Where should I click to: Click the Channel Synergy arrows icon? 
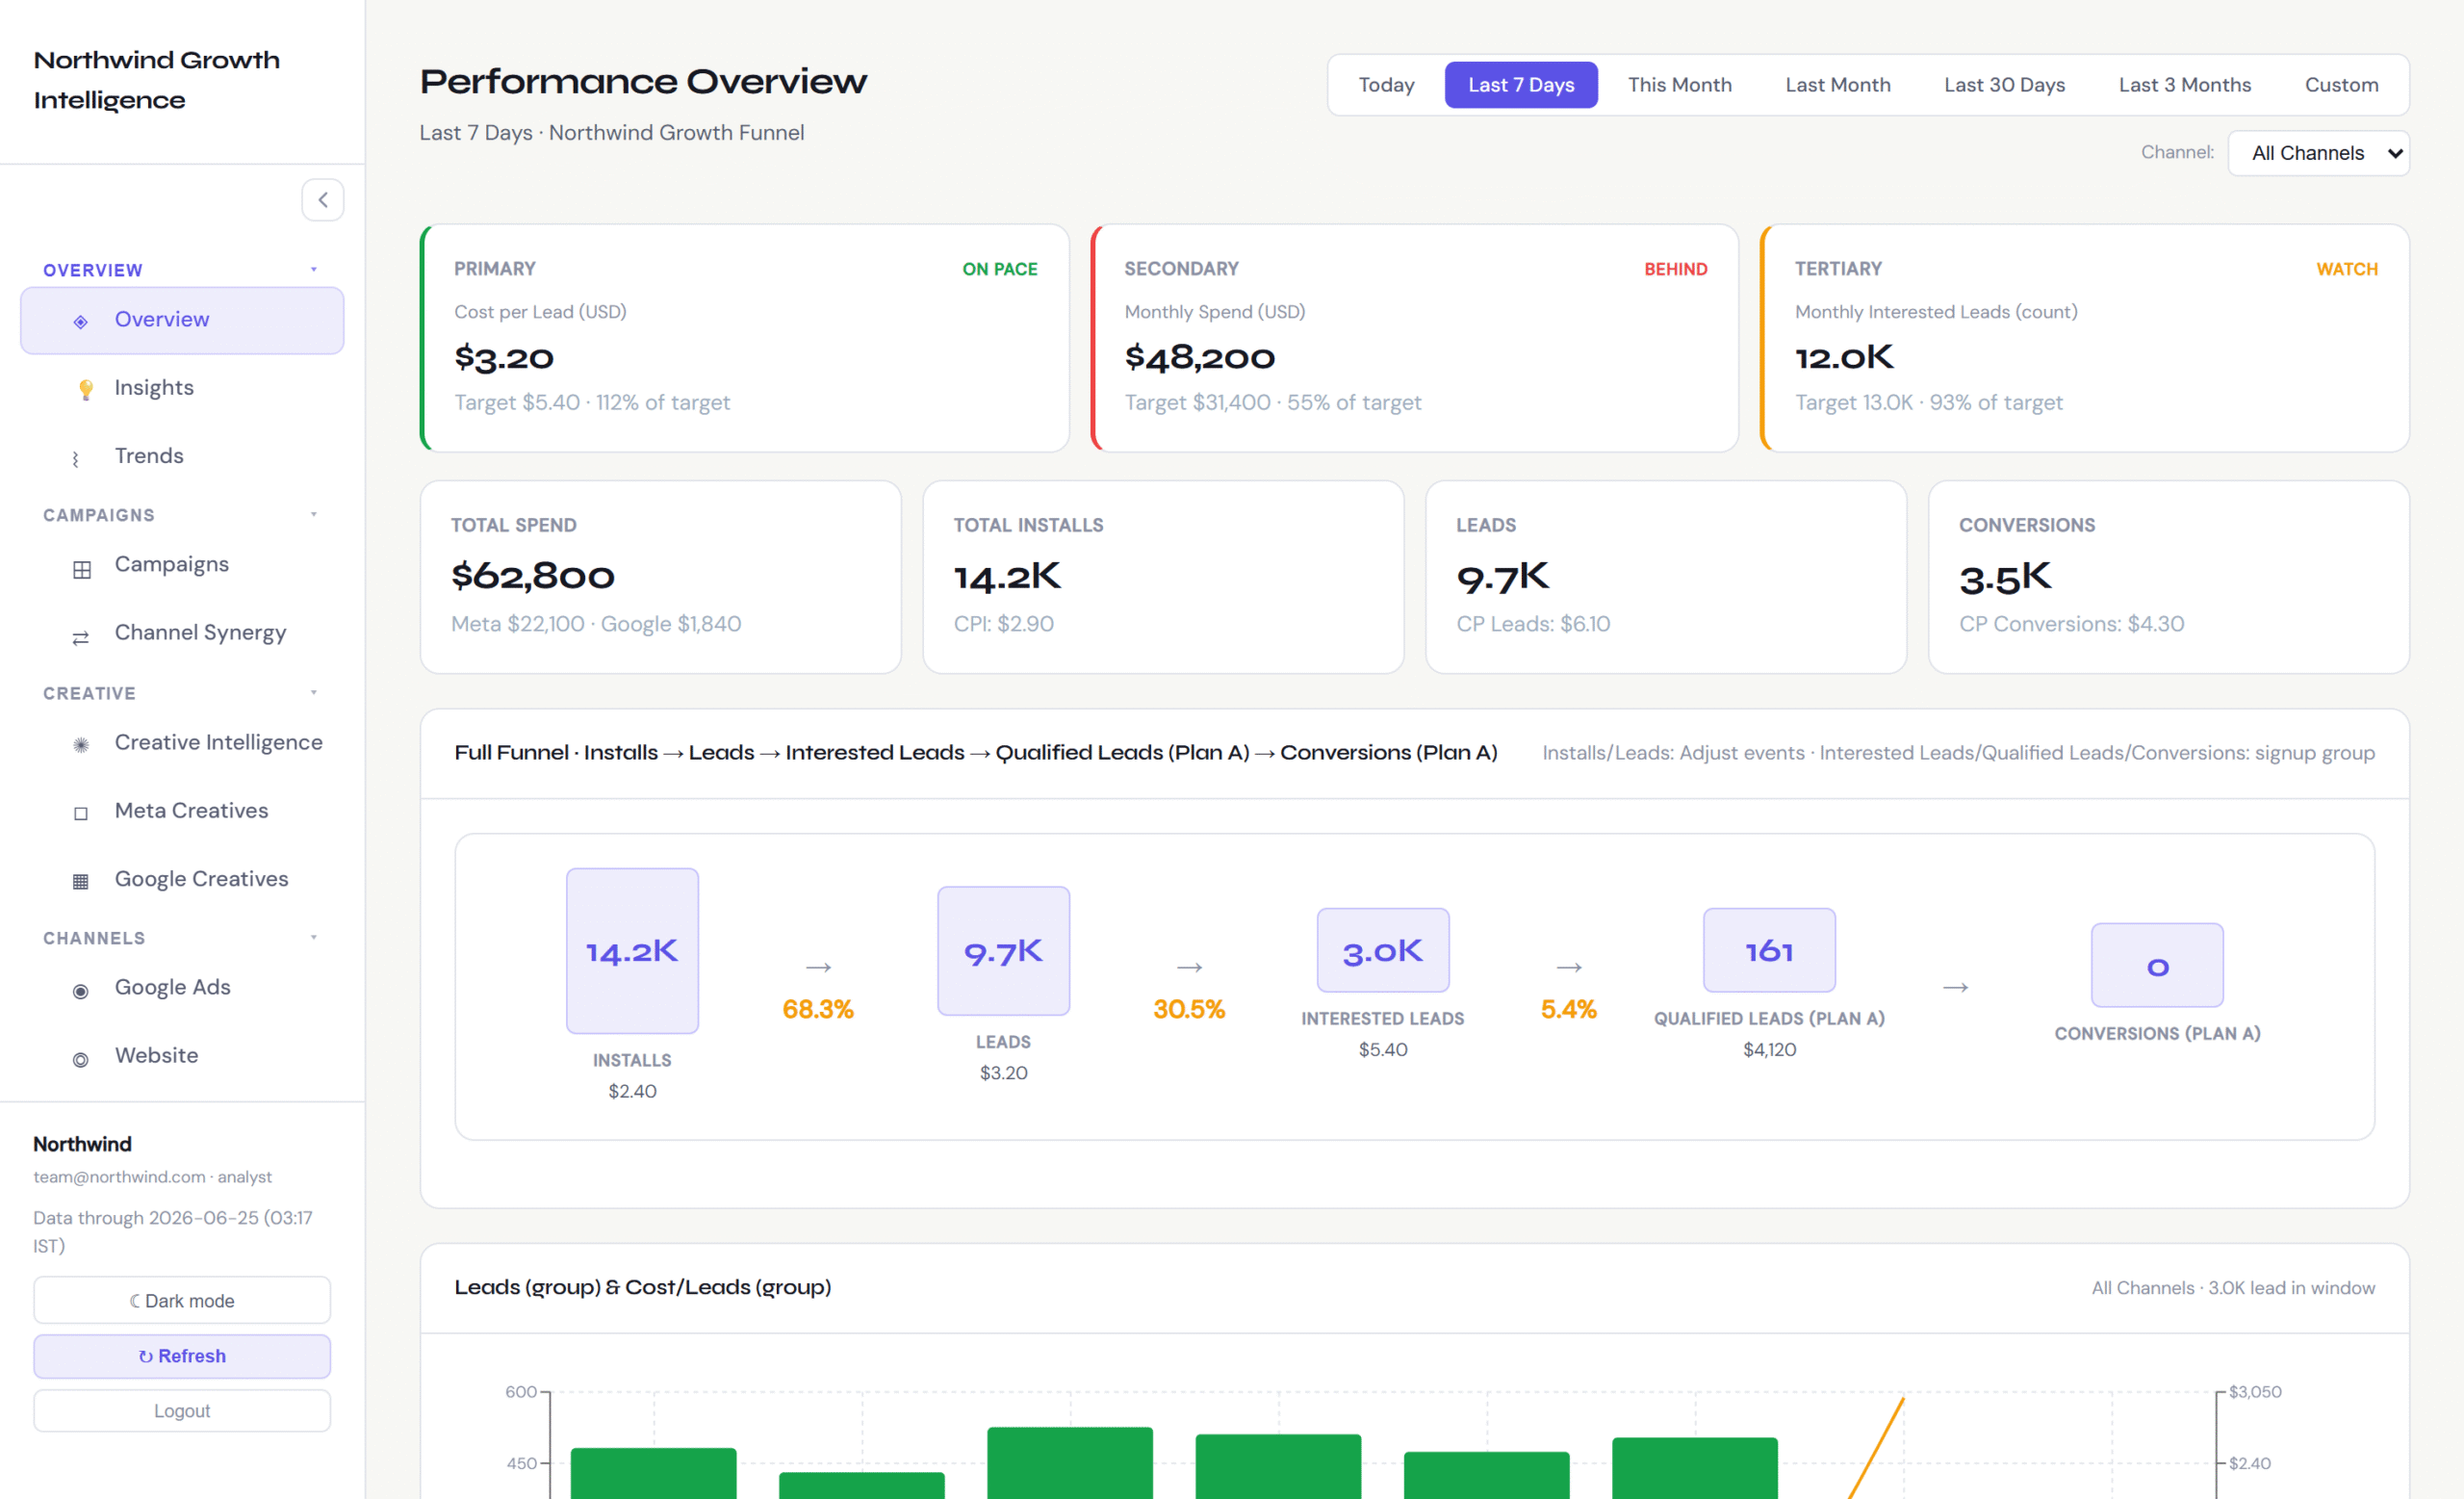tap(81, 637)
